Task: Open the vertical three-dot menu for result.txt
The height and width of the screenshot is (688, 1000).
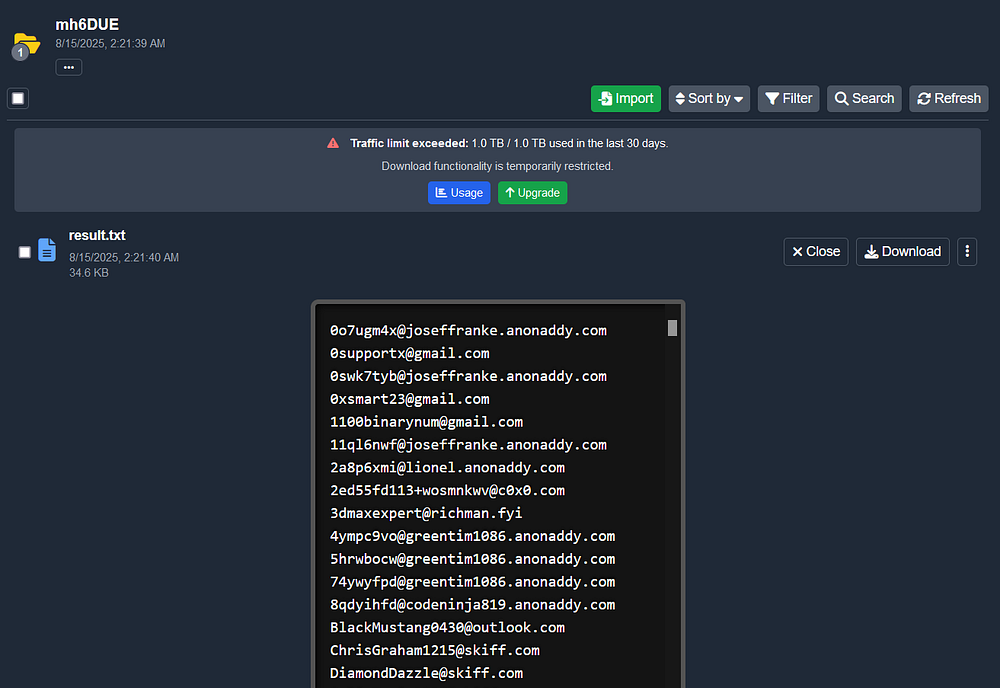Action: pyautogui.click(x=967, y=252)
